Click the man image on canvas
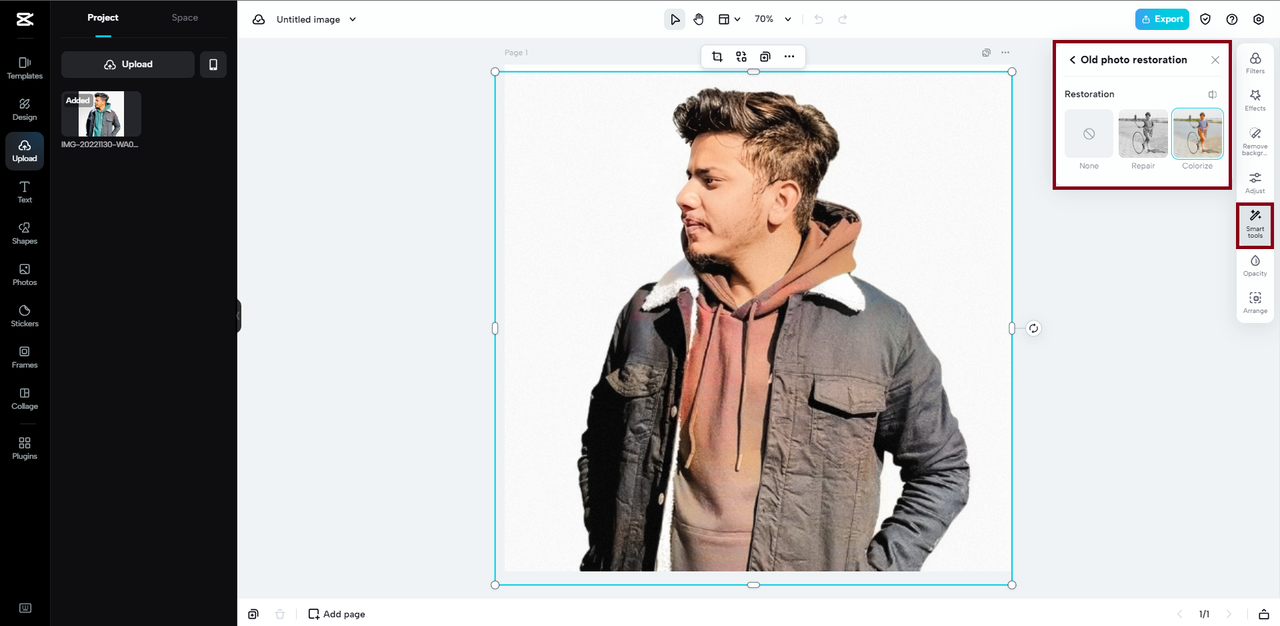Viewport: 1280px width, 626px height. pyautogui.click(x=753, y=328)
